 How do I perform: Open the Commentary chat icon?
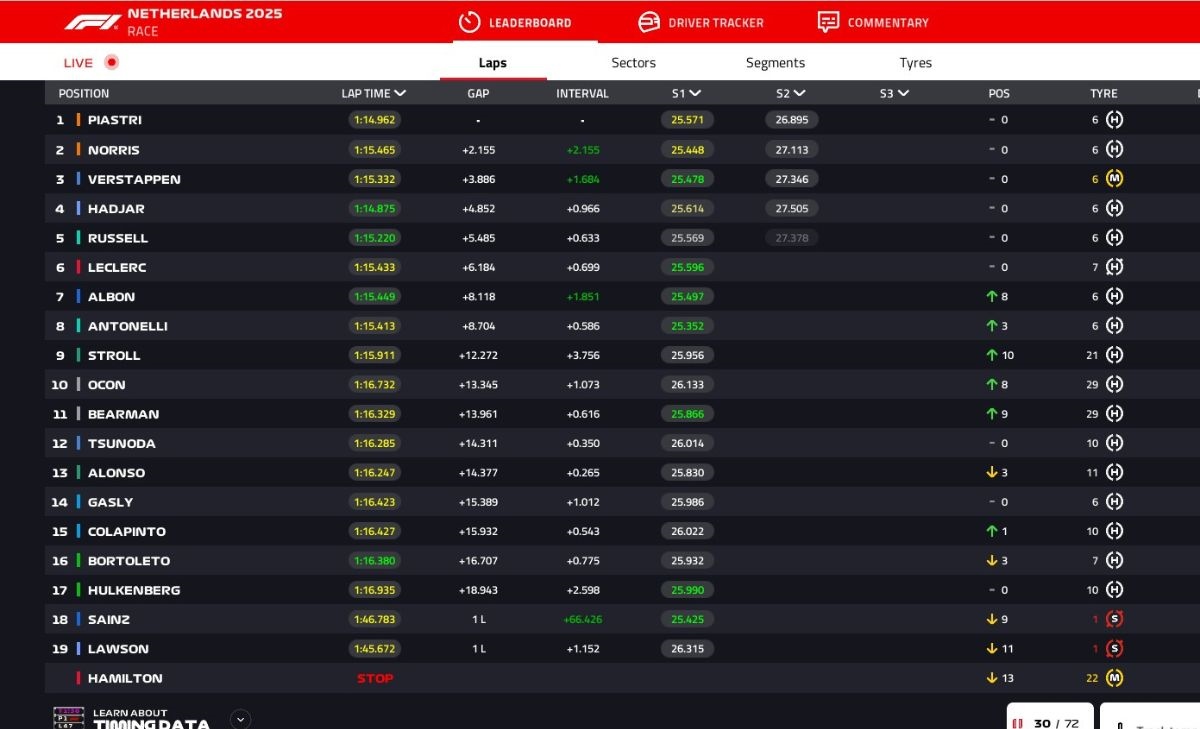[828, 22]
